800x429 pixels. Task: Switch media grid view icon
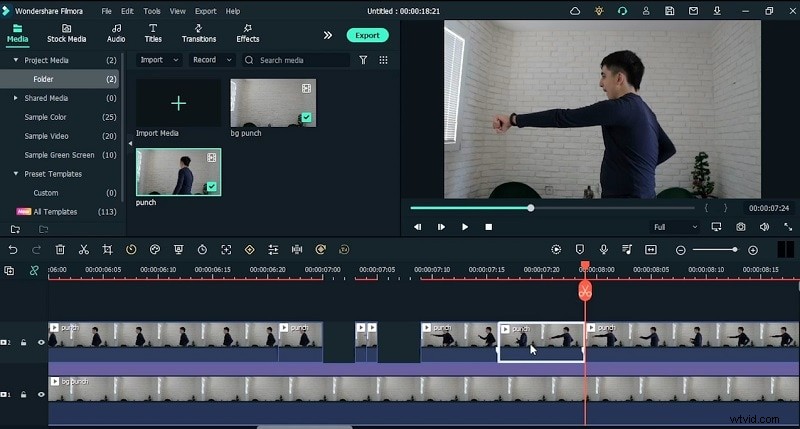(x=383, y=60)
